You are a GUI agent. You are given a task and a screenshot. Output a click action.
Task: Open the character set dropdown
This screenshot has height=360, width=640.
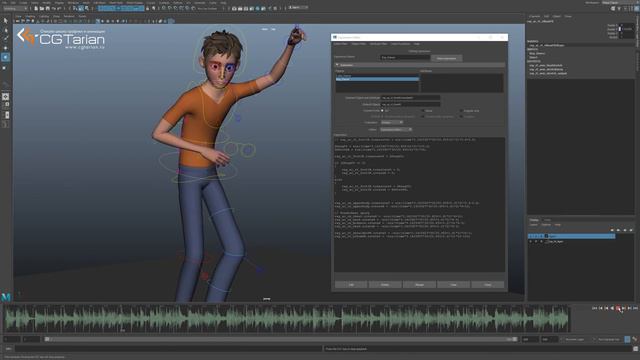609,339
